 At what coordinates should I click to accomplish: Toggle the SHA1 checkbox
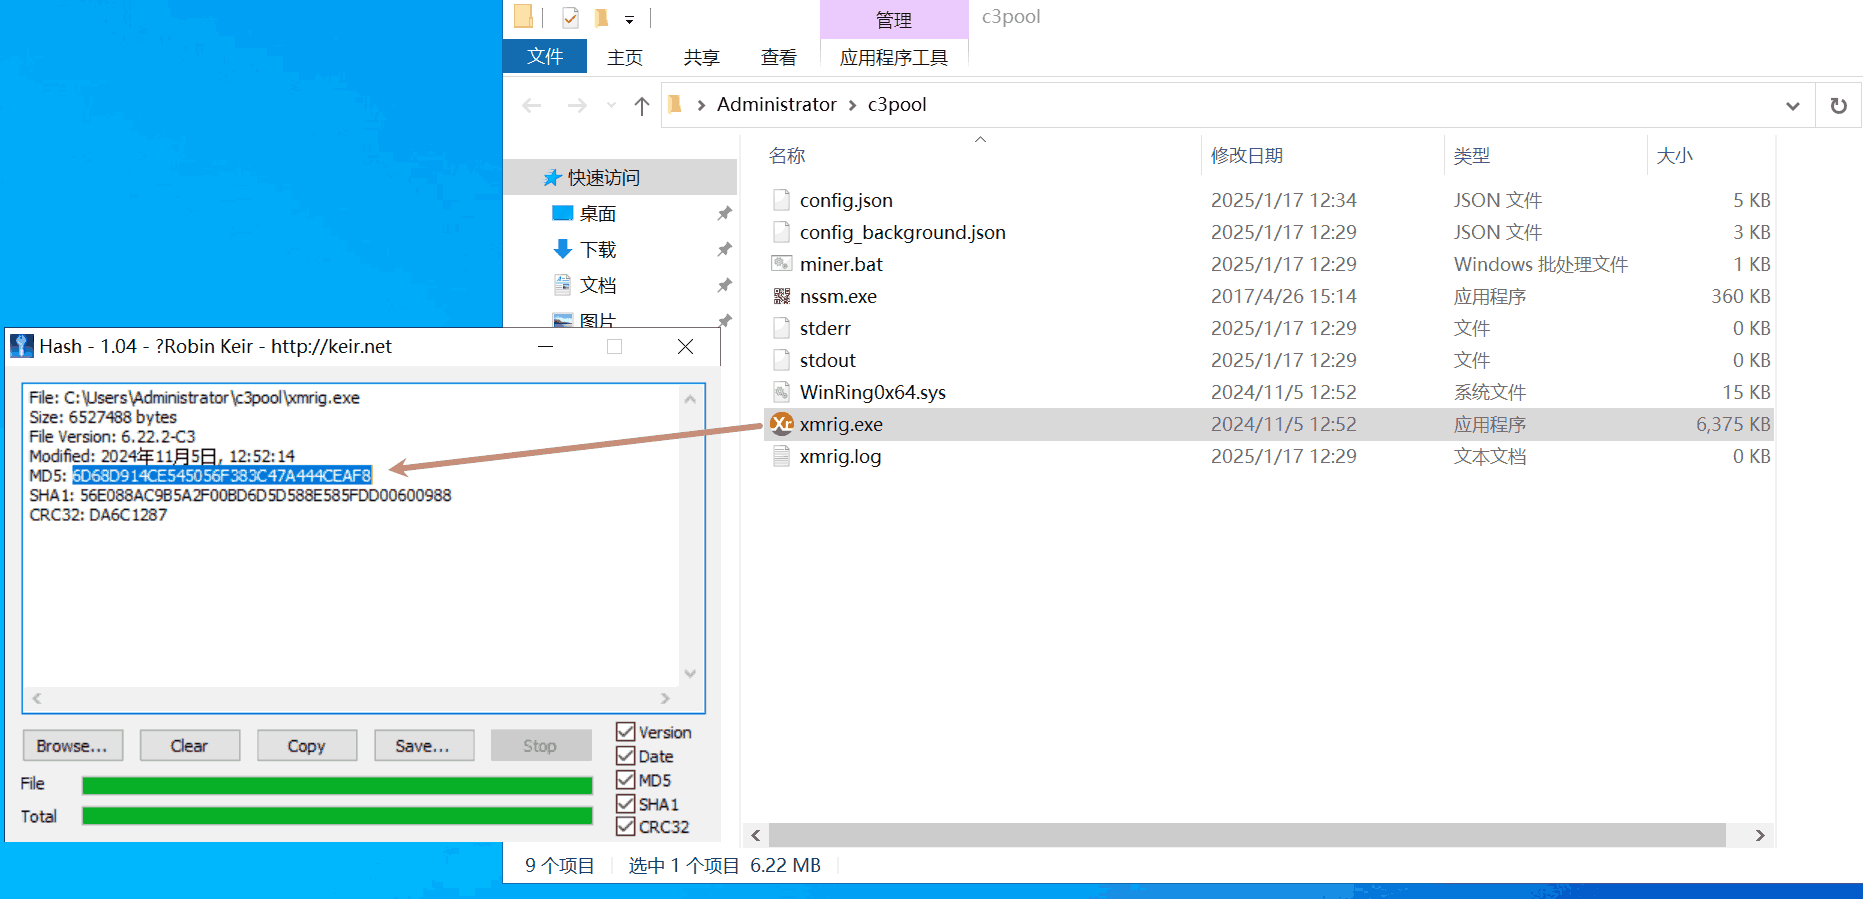[626, 804]
